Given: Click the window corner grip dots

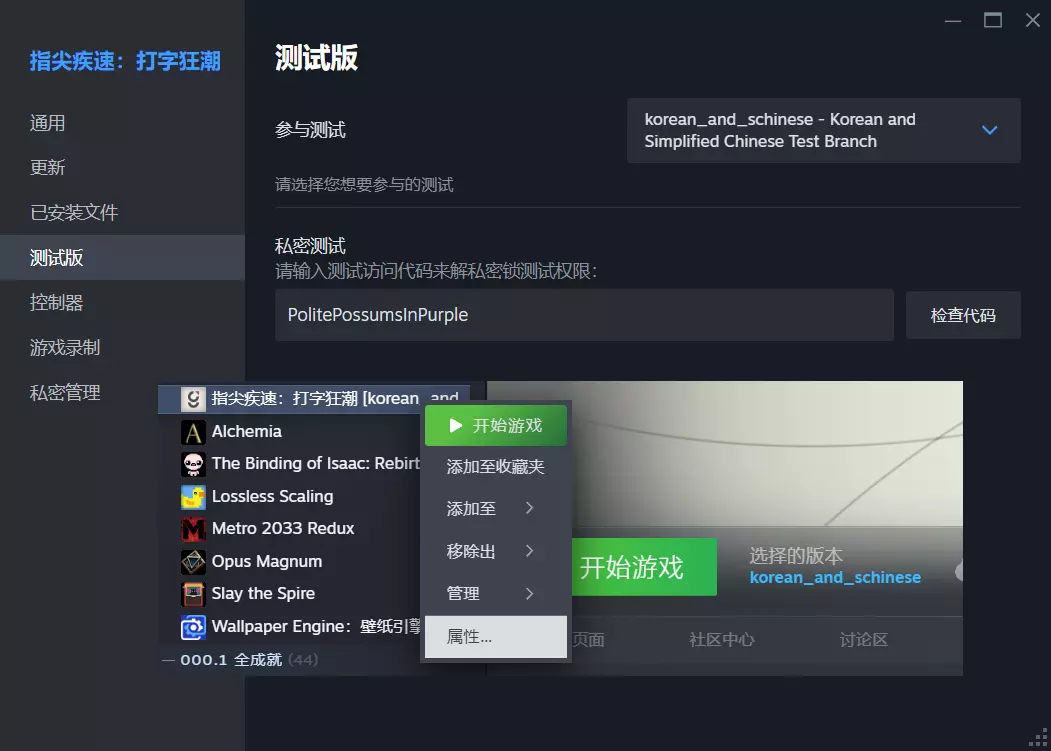Looking at the screenshot, I should 1038,737.
